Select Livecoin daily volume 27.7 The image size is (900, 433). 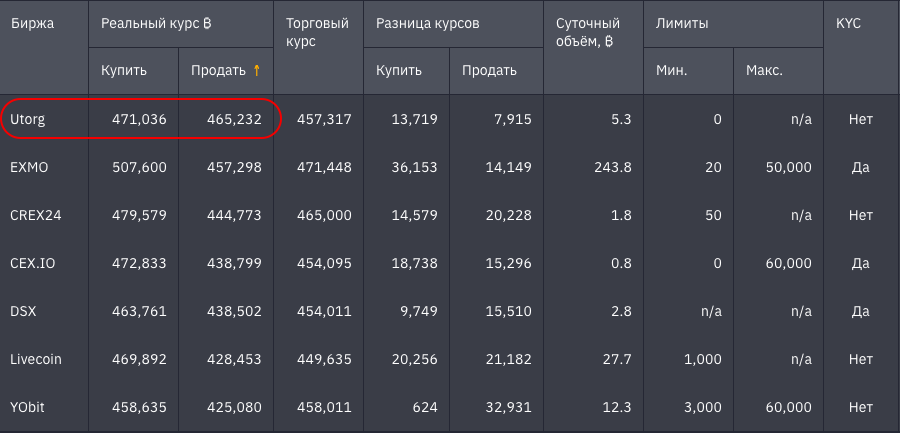(x=618, y=359)
